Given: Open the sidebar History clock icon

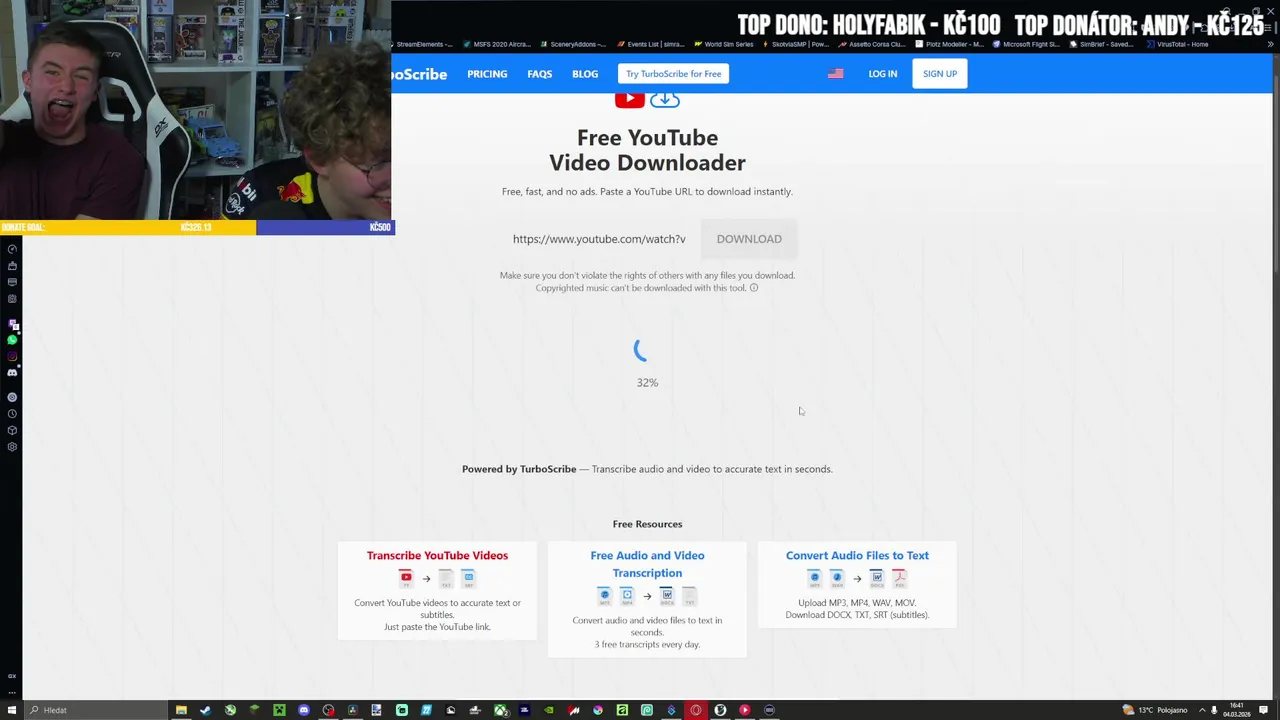Looking at the screenshot, I should pos(12,414).
